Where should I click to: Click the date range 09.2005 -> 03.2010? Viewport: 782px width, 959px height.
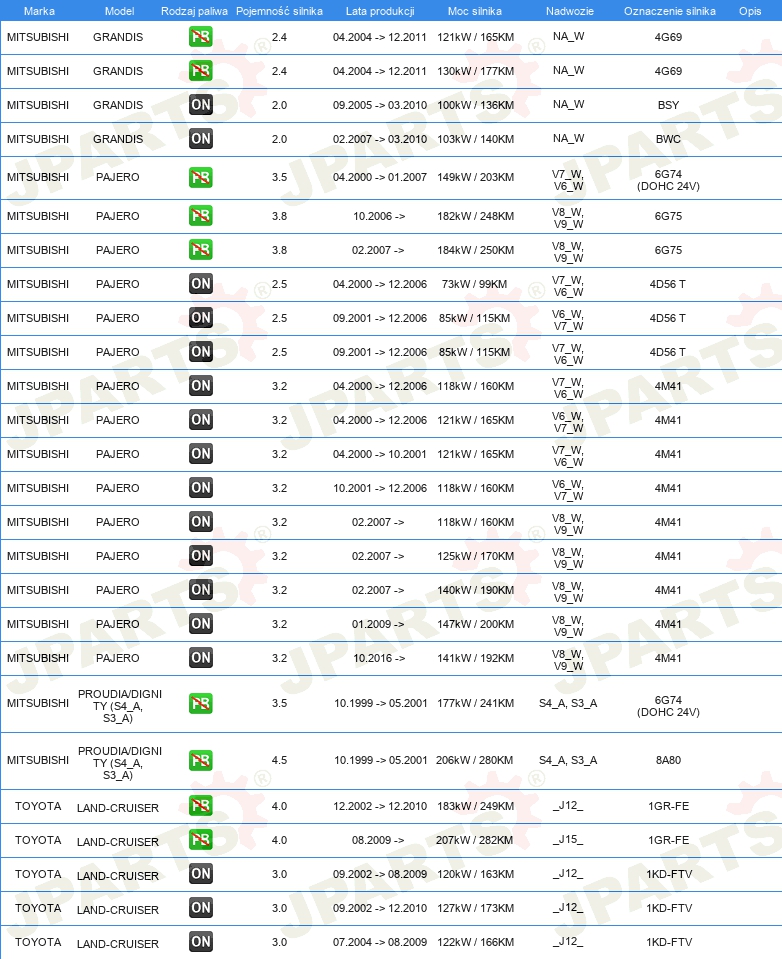(x=380, y=105)
